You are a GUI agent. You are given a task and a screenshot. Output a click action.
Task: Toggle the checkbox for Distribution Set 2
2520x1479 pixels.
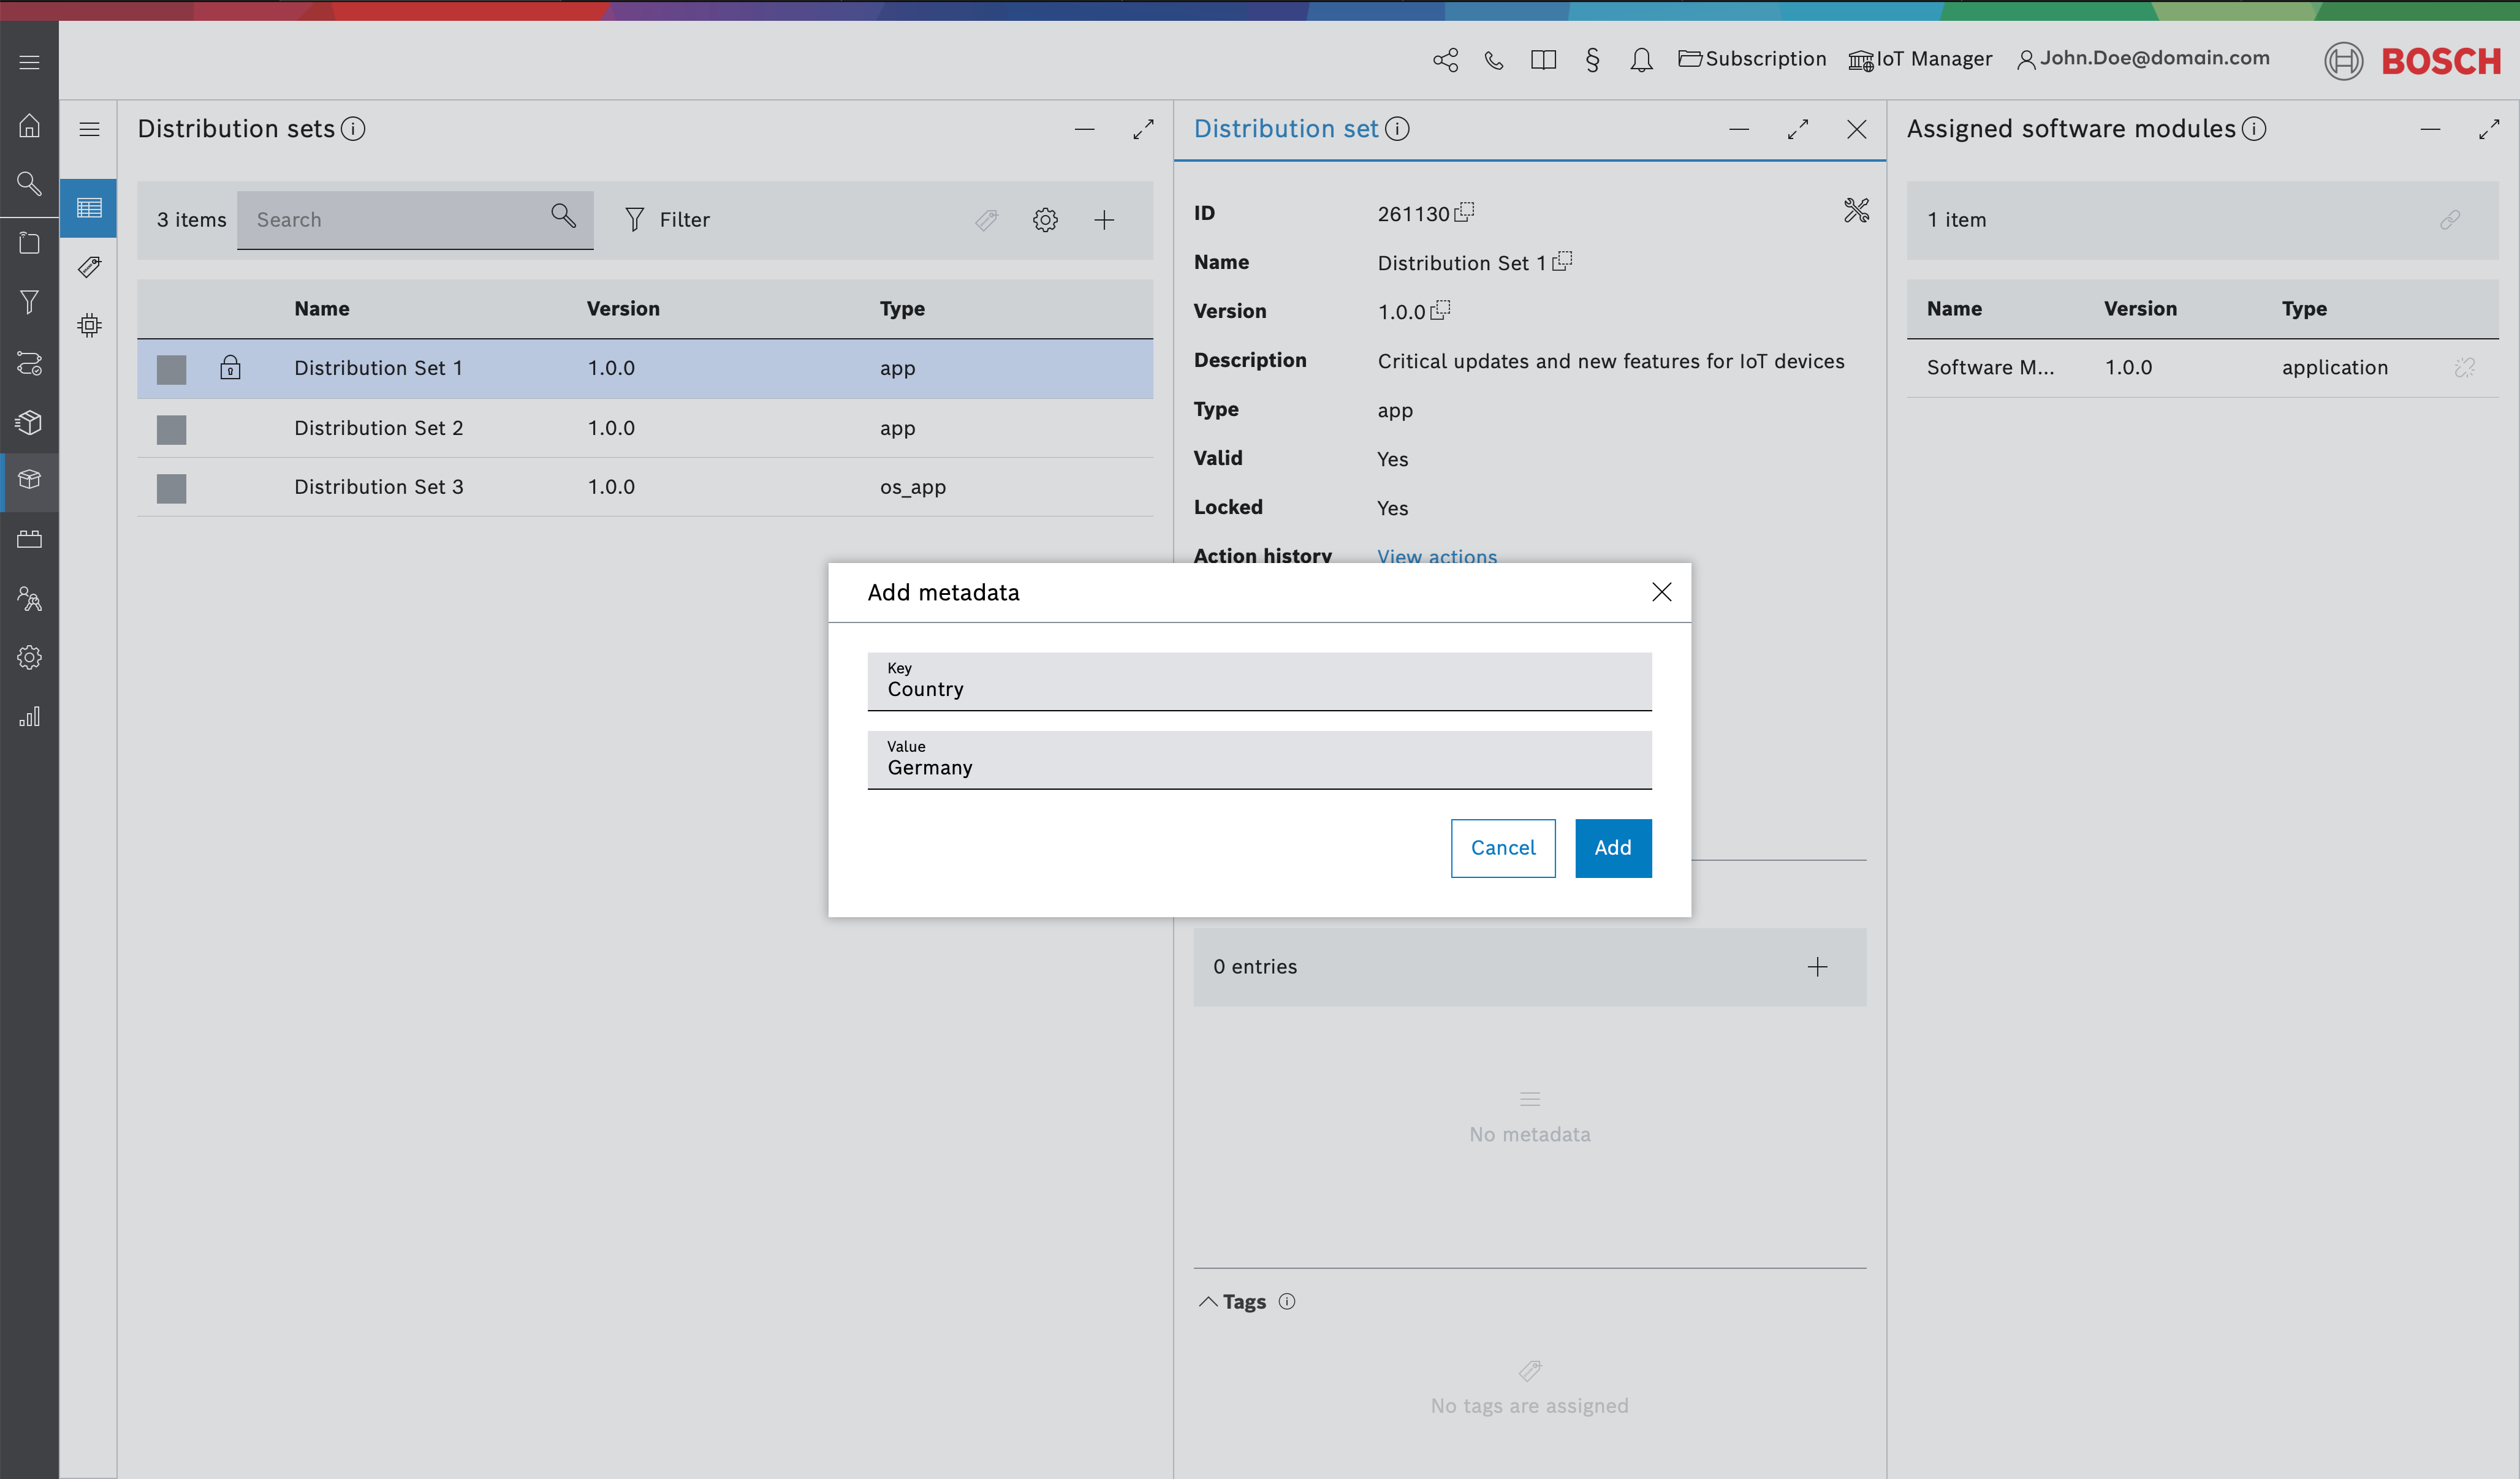point(171,428)
